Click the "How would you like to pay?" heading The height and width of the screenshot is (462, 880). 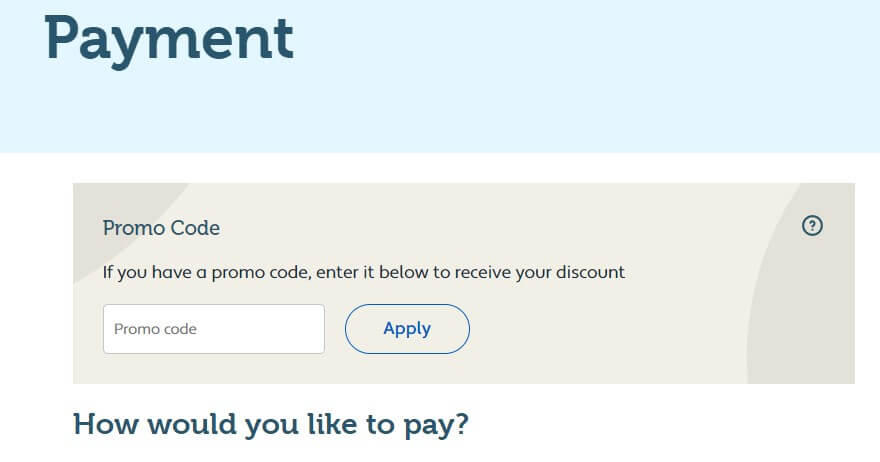point(271,424)
